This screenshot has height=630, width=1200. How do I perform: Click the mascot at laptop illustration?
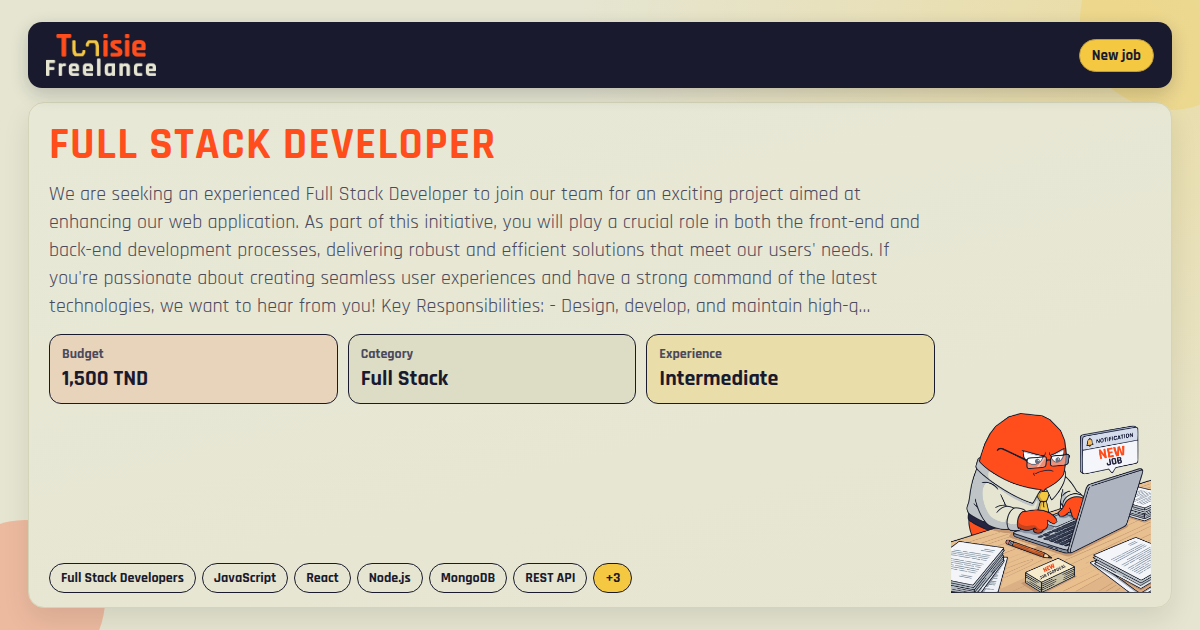pyautogui.click(x=1051, y=503)
